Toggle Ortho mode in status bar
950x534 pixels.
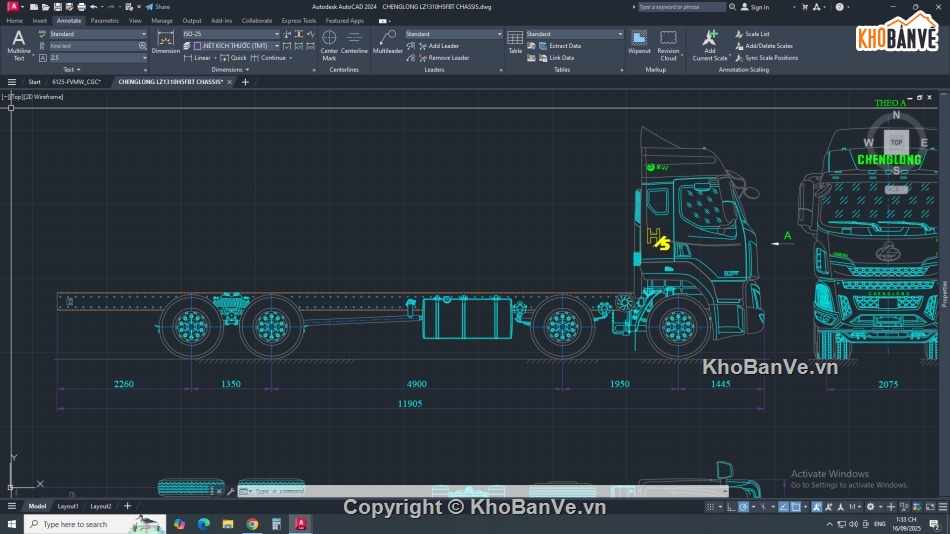click(x=731, y=507)
